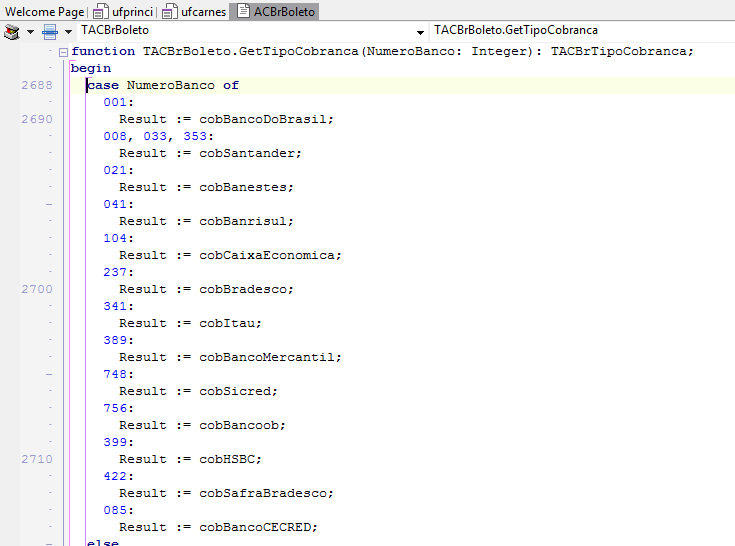Click 'cobBanestes' identifier

pos(243,187)
